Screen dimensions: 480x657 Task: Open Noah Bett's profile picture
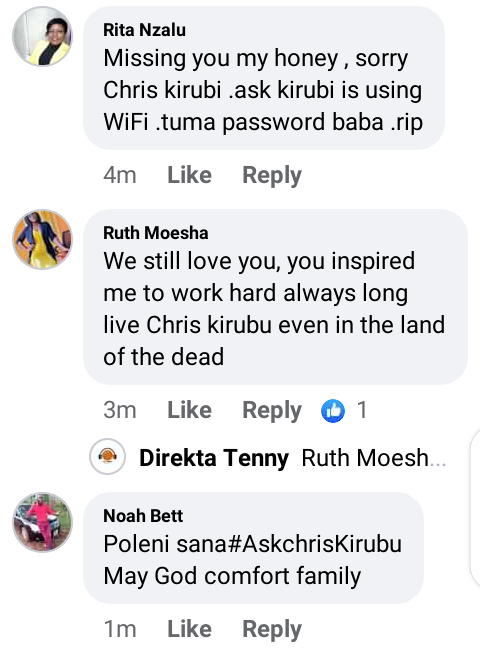click(x=42, y=522)
